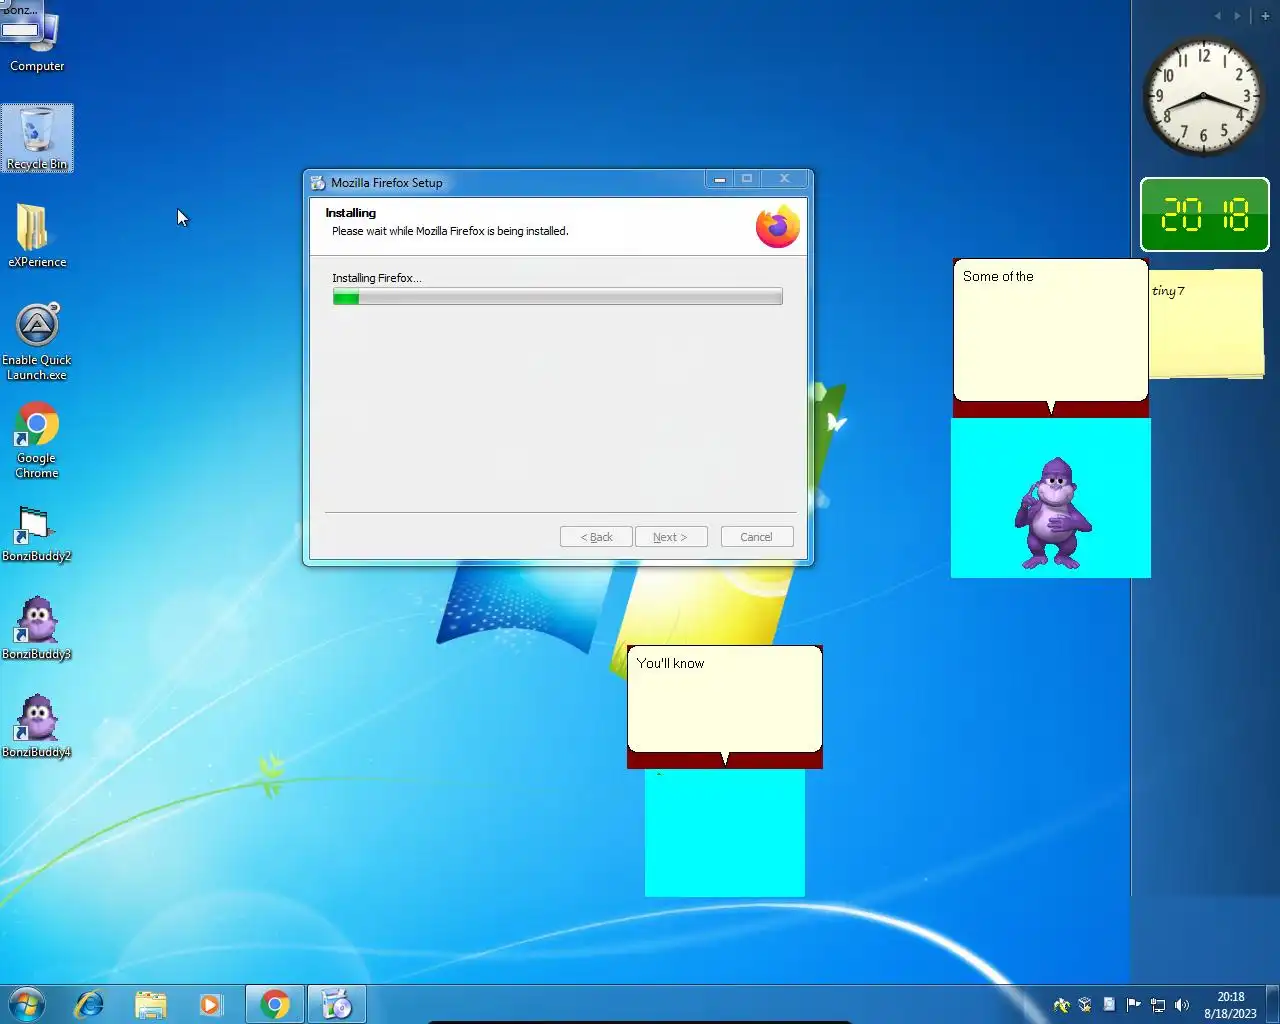The height and width of the screenshot is (1024, 1280).
Task: Minimize the Mozilla Firefox Setup window
Action: point(719,179)
